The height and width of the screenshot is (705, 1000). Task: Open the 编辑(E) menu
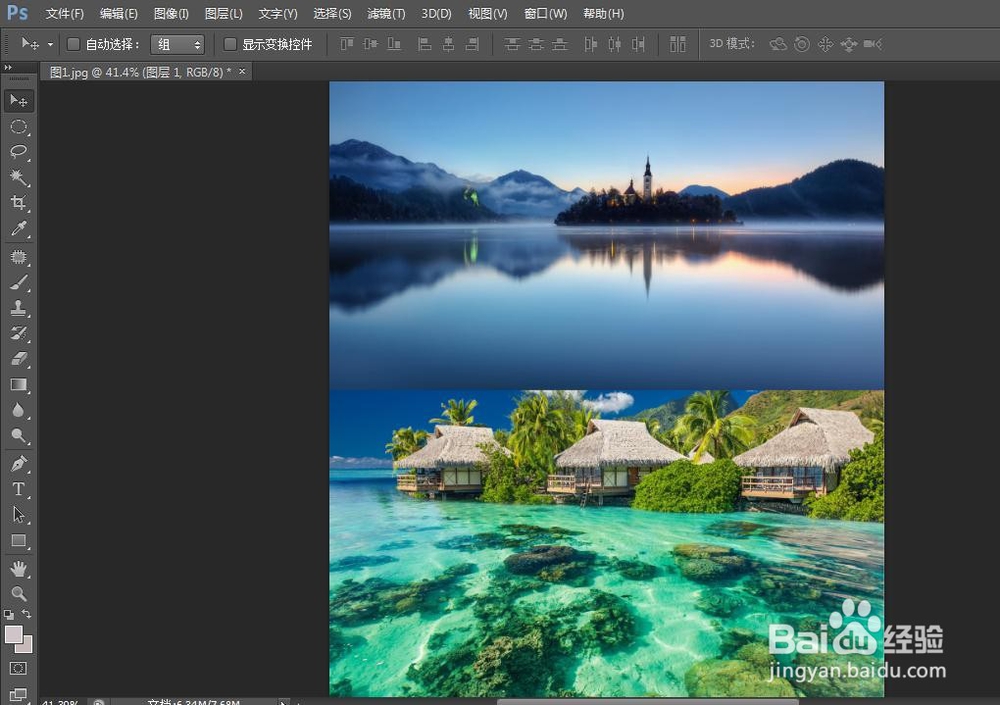coord(119,13)
